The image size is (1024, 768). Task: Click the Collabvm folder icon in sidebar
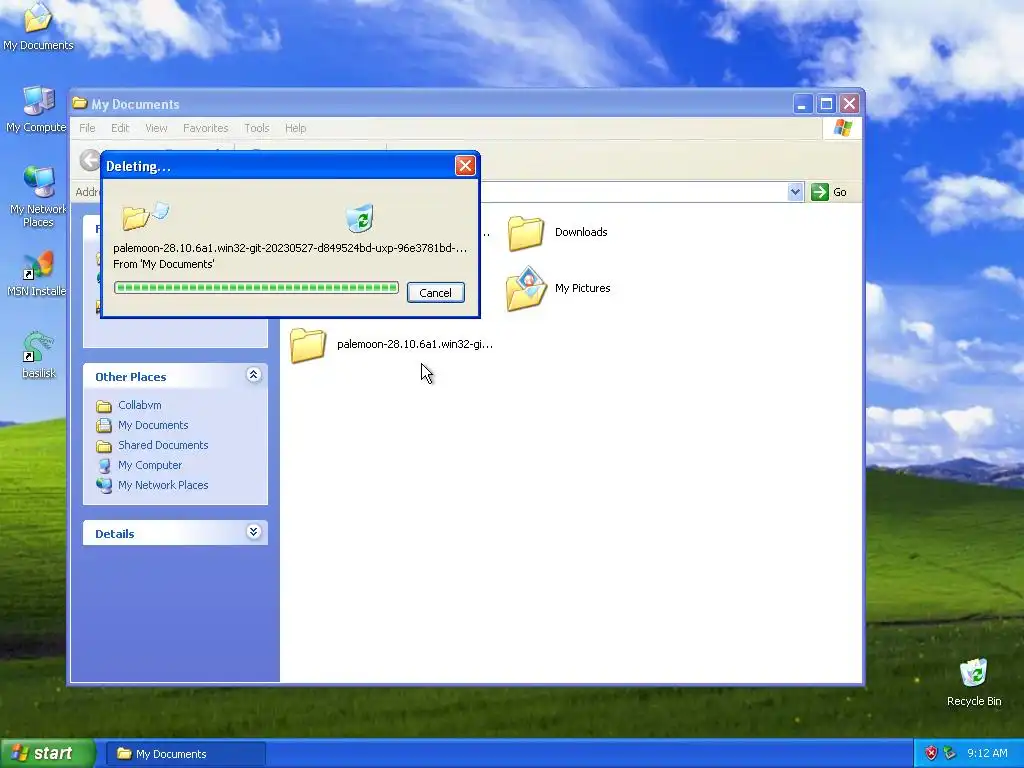[104, 406]
